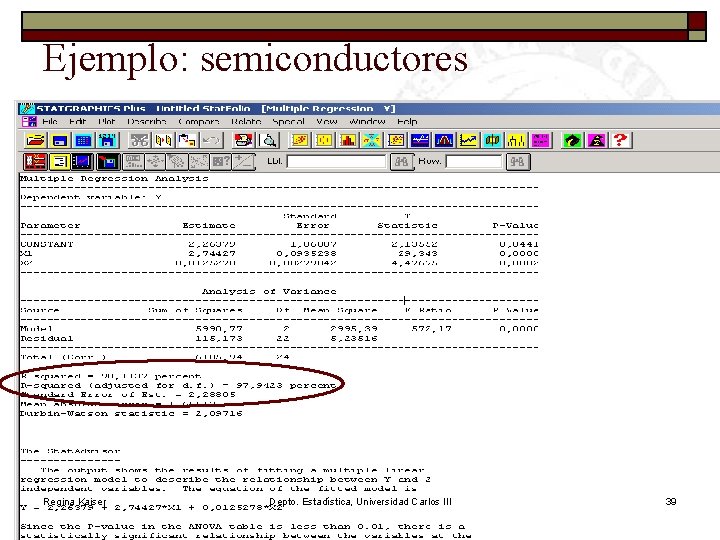The height and width of the screenshot is (540, 720).
Task: Click the yellow tabular options icon
Action: pos(60,162)
